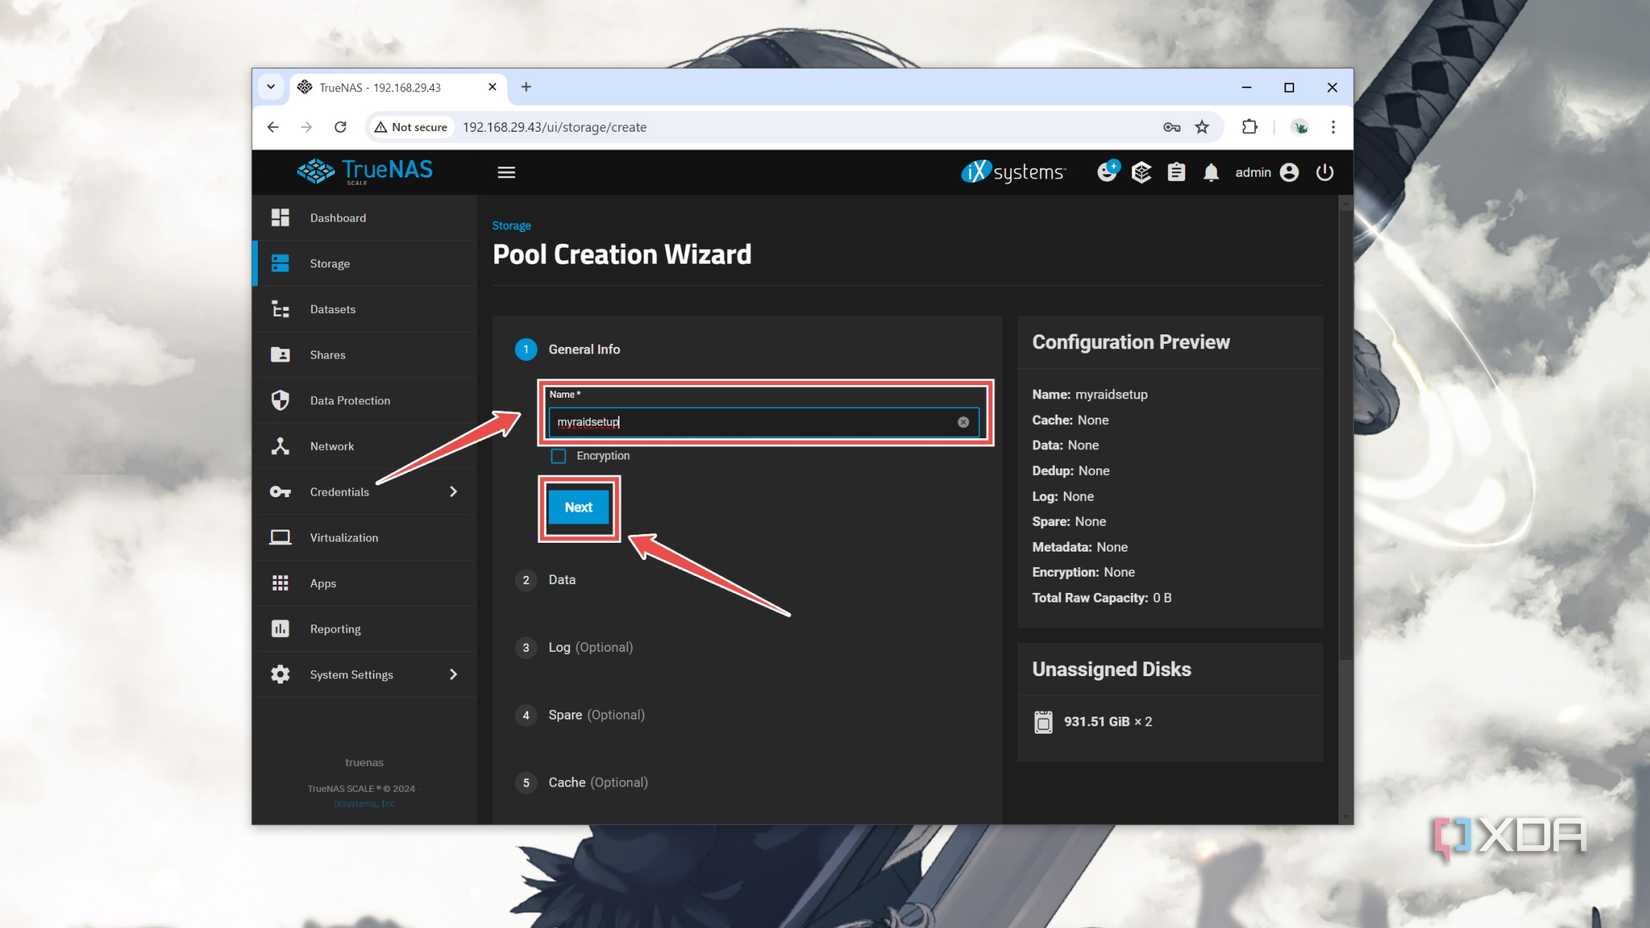Image resolution: width=1650 pixels, height=928 pixels.
Task: Select Datasets in the sidebar
Action: click(x=333, y=309)
